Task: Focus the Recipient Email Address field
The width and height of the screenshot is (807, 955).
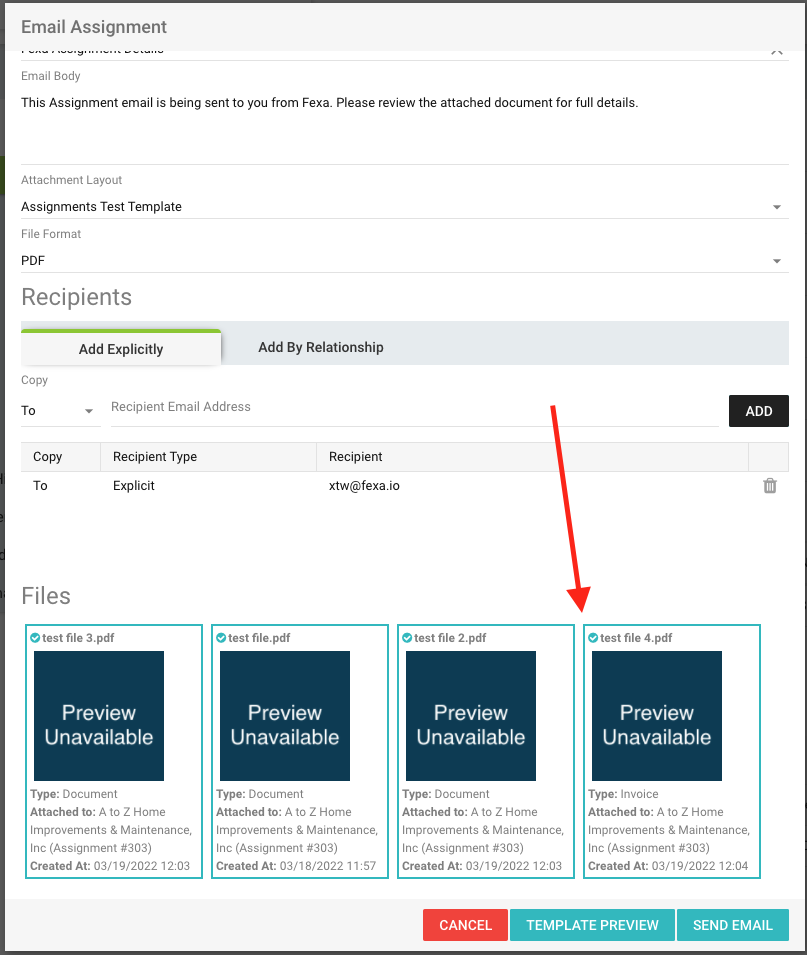Action: (x=414, y=408)
